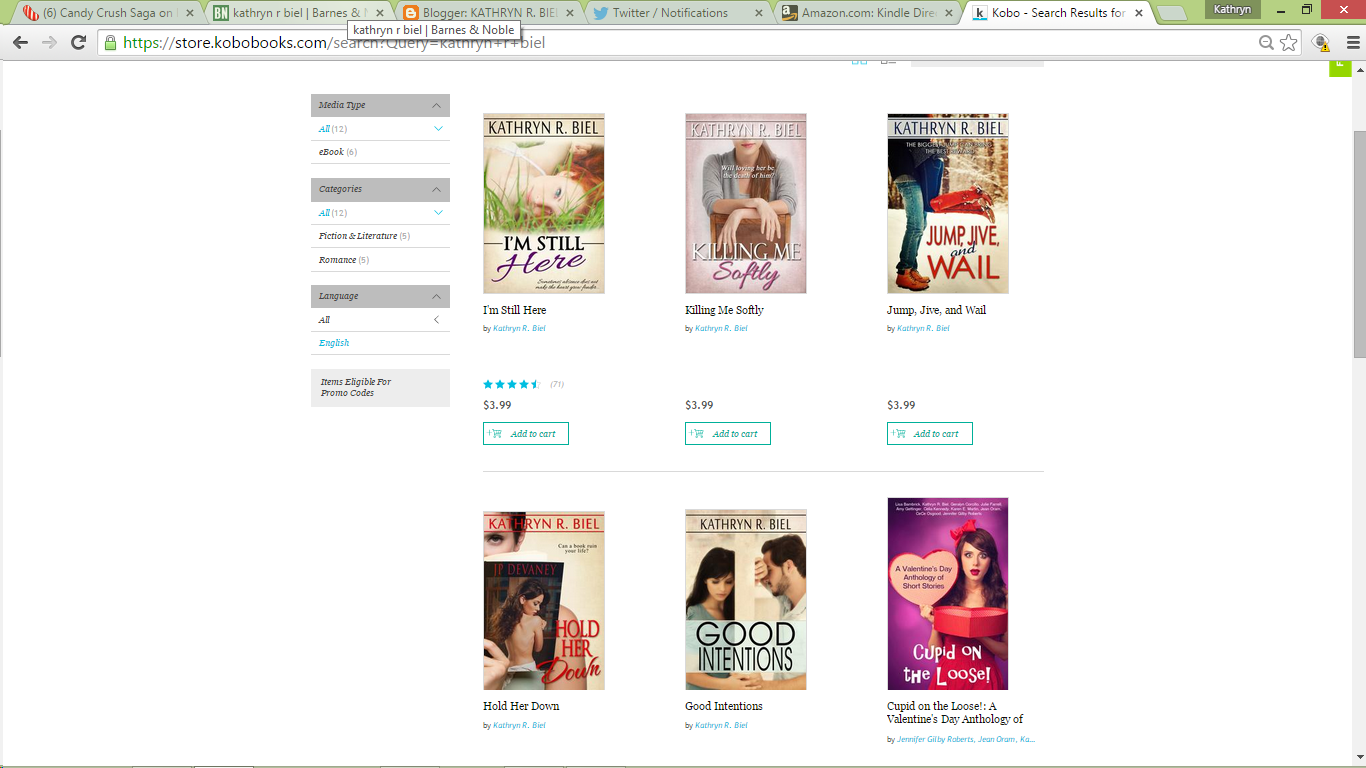The image size is (1366, 768).
Task: Click star rating for I'm Still Here
Action: (512, 384)
